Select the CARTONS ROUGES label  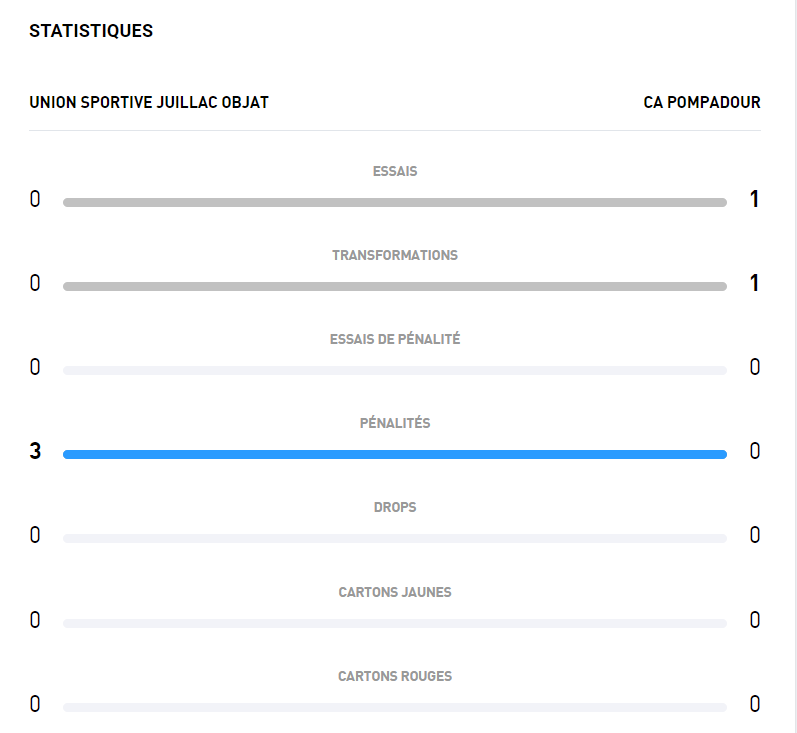(x=395, y=676)
